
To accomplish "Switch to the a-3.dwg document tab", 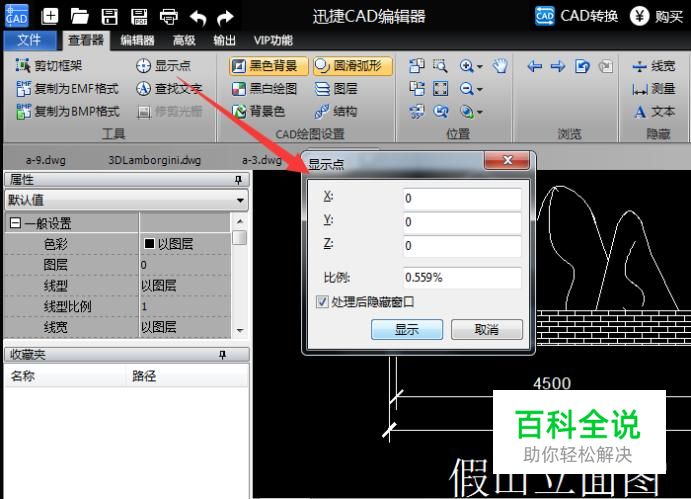I will 261,160.
